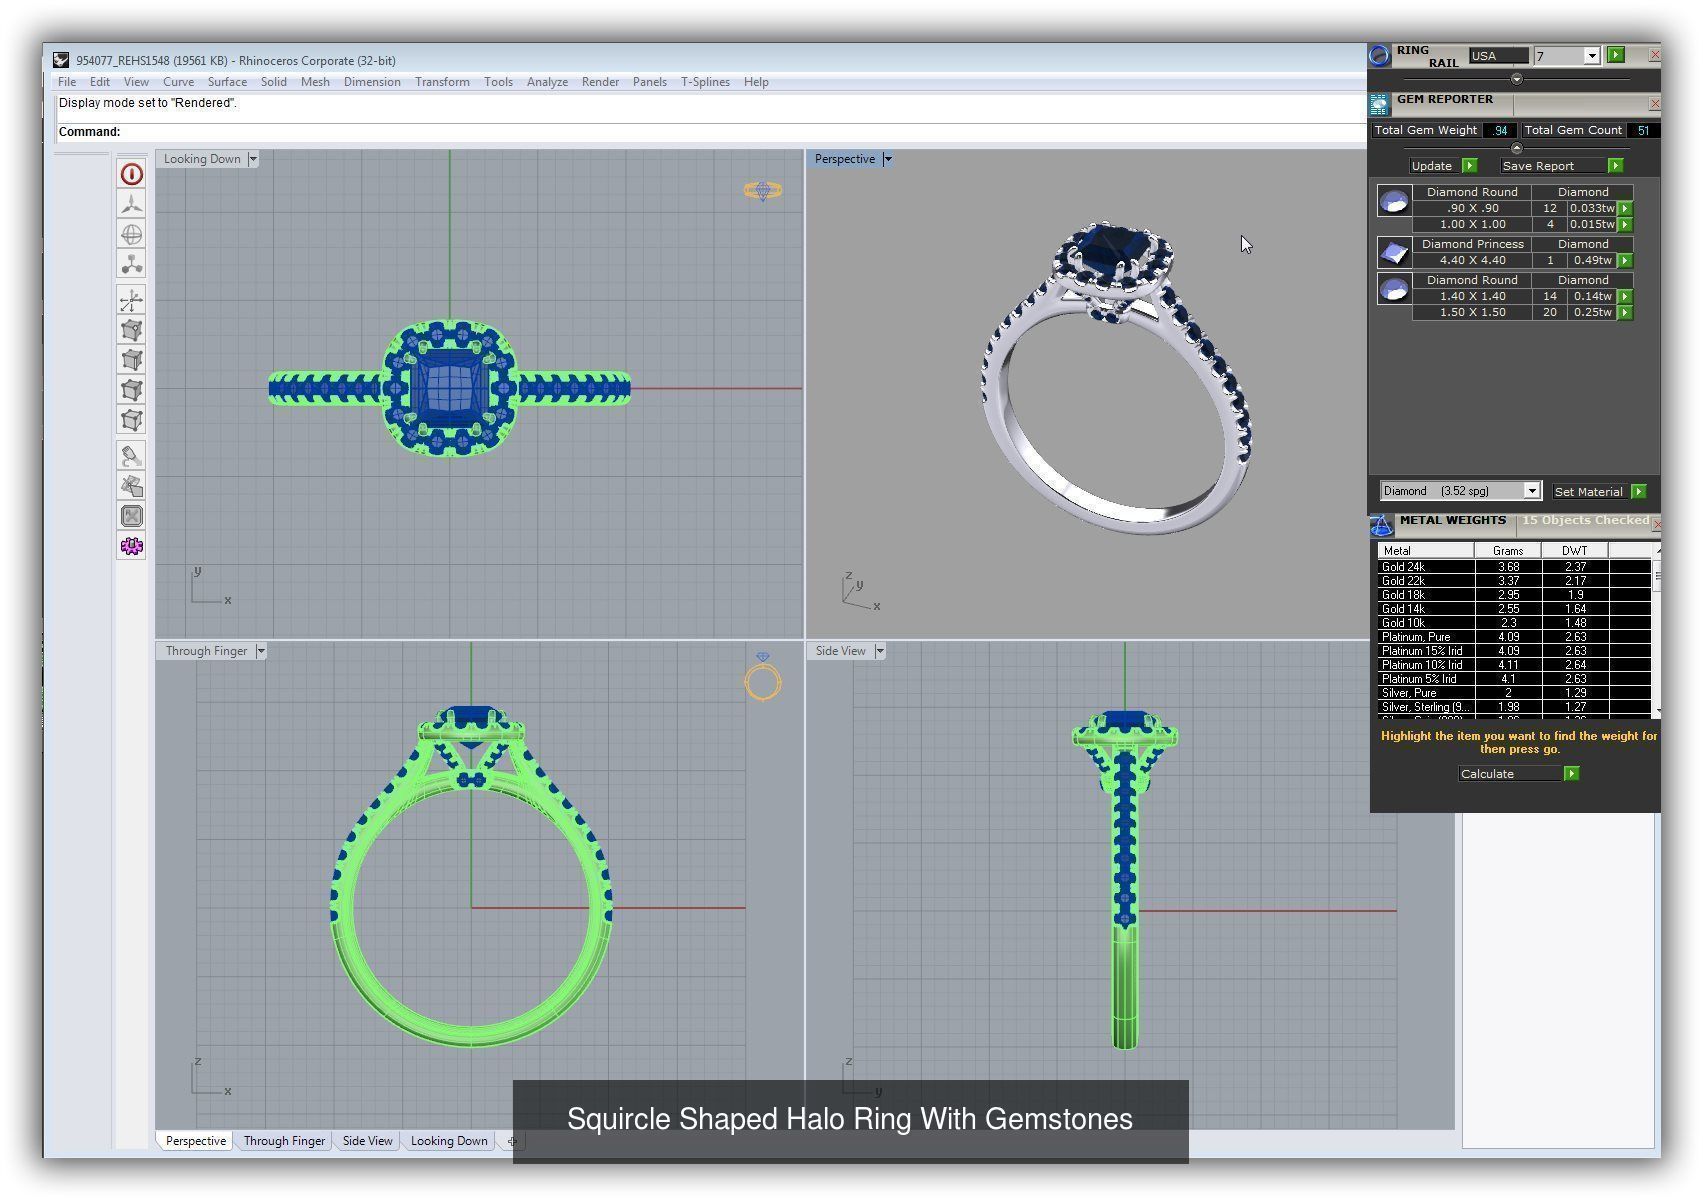This screenshot has height=1200, width=1703.
Task: Click green arrow beside .90 X .90 row
Action: [x=1625, y=208]
